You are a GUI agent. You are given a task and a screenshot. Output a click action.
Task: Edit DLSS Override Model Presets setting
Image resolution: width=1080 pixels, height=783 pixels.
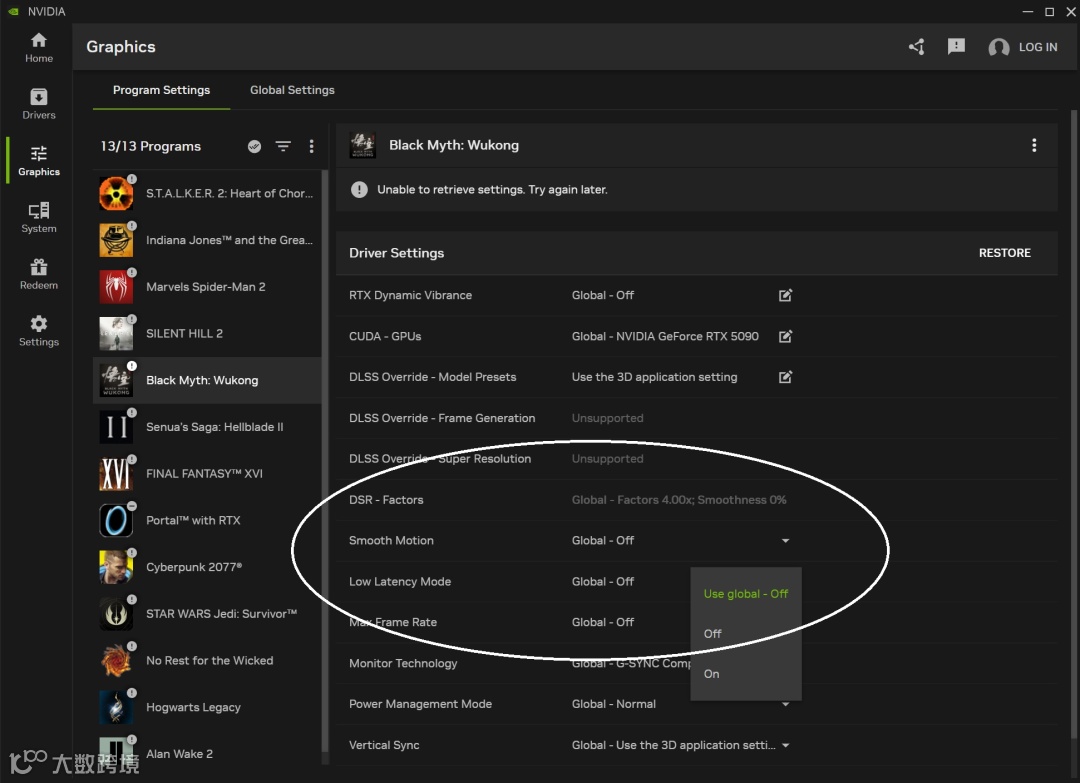785,377
